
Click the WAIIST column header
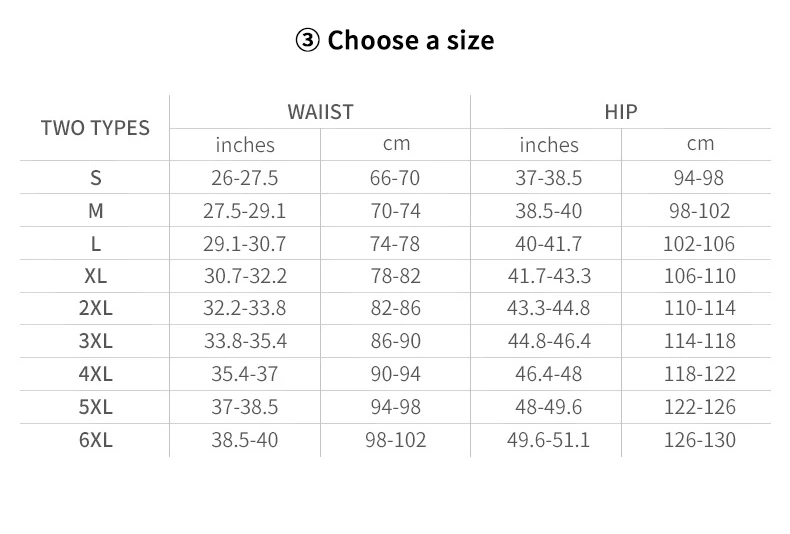click(320, 112)
